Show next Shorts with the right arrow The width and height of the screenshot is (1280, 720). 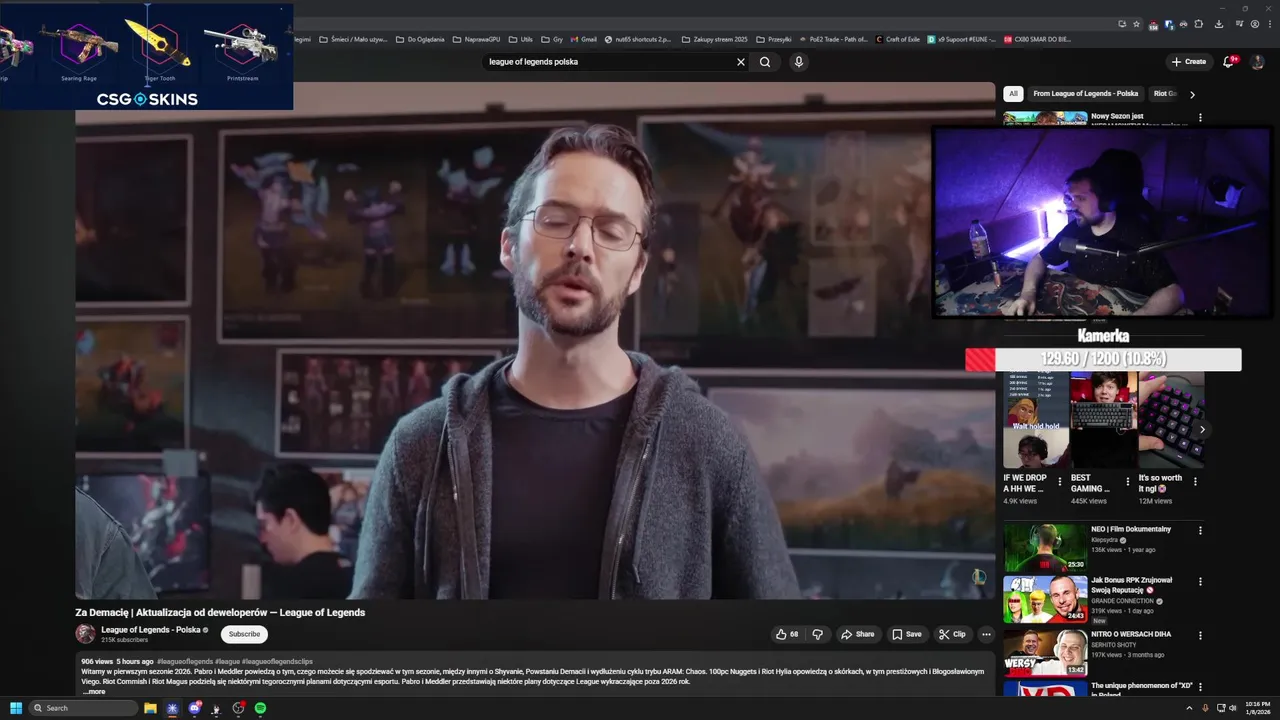pyautogui.click(x=1202, y=430)
